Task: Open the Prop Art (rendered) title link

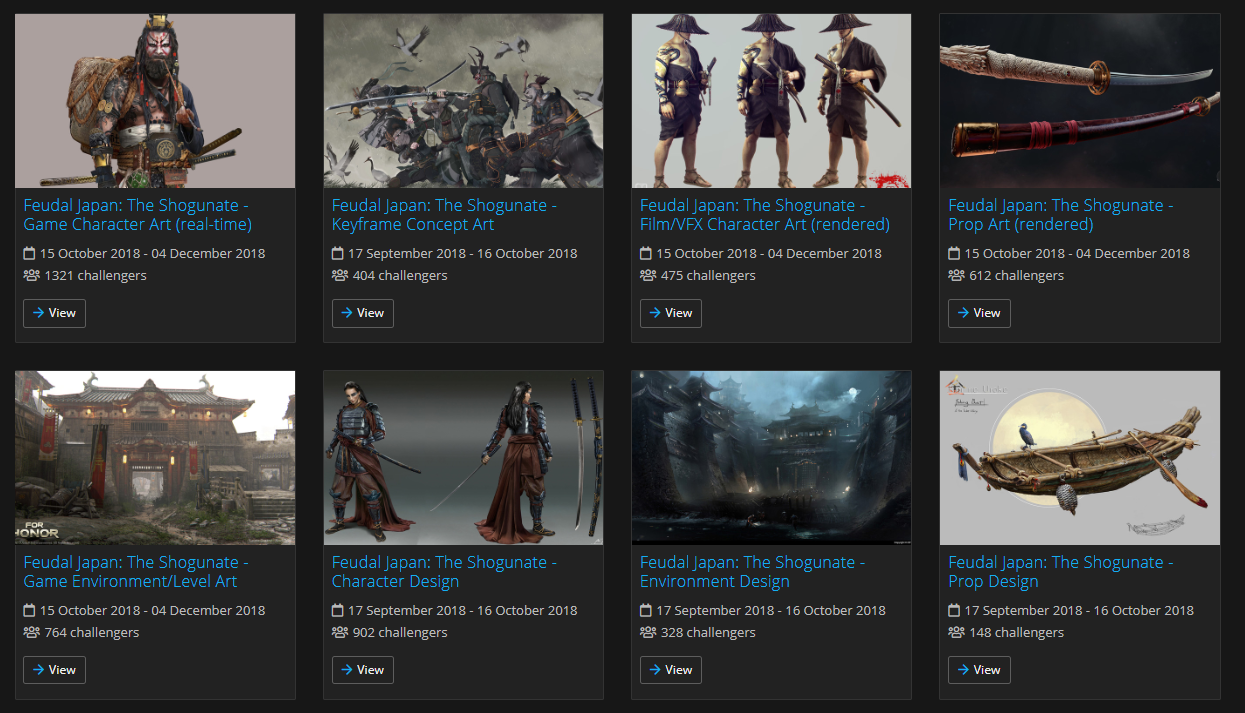Action: click(1061, 215)
